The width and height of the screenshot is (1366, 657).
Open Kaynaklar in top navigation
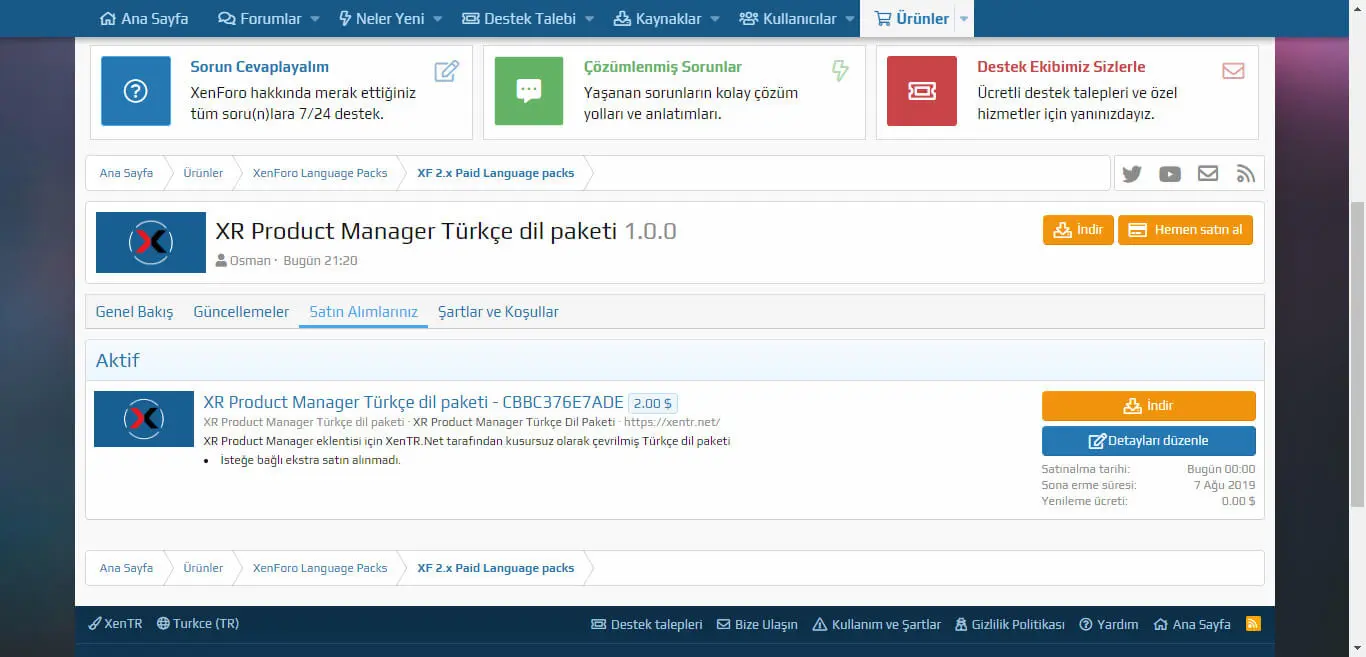[x=657, y=19]
